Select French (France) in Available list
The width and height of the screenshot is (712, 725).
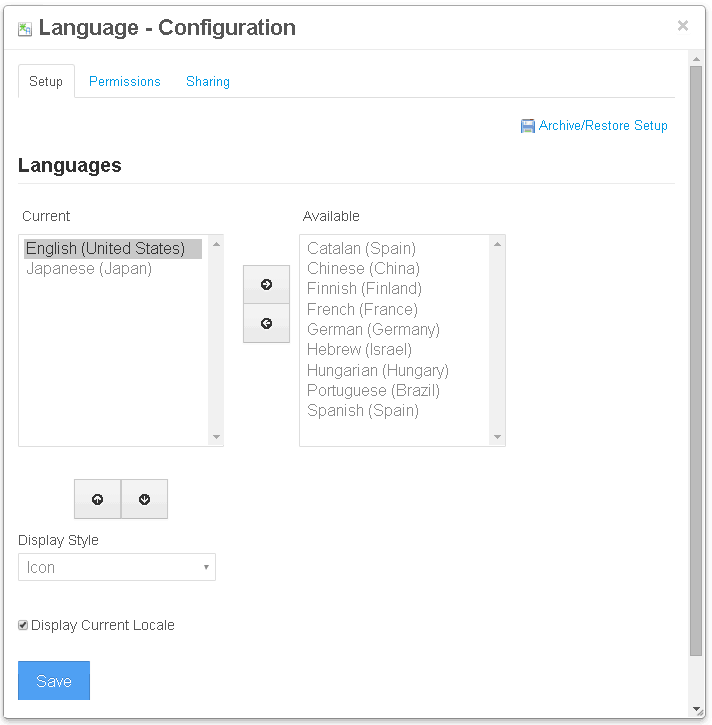click(362, 309)
